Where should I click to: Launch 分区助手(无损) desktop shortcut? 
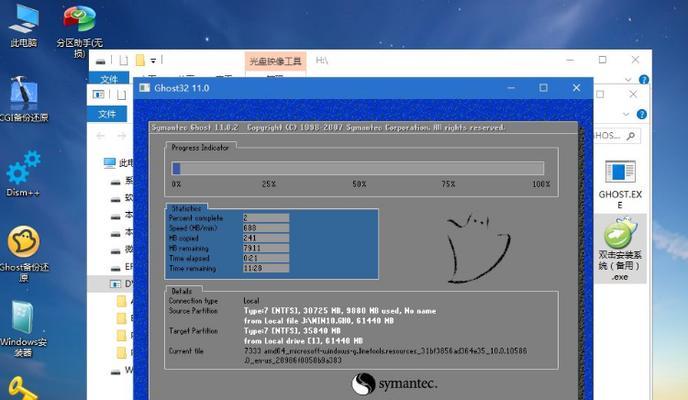(x=79, y=30)
